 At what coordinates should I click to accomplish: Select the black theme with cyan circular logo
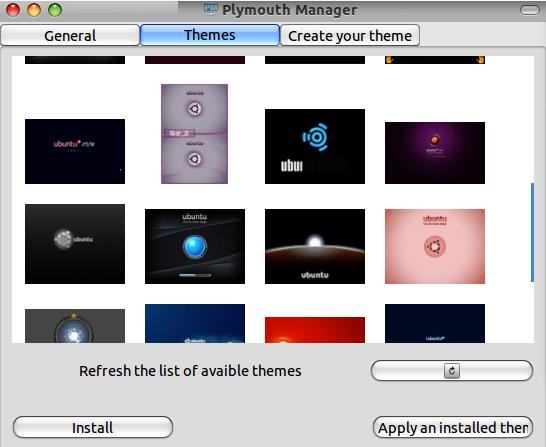315,146
